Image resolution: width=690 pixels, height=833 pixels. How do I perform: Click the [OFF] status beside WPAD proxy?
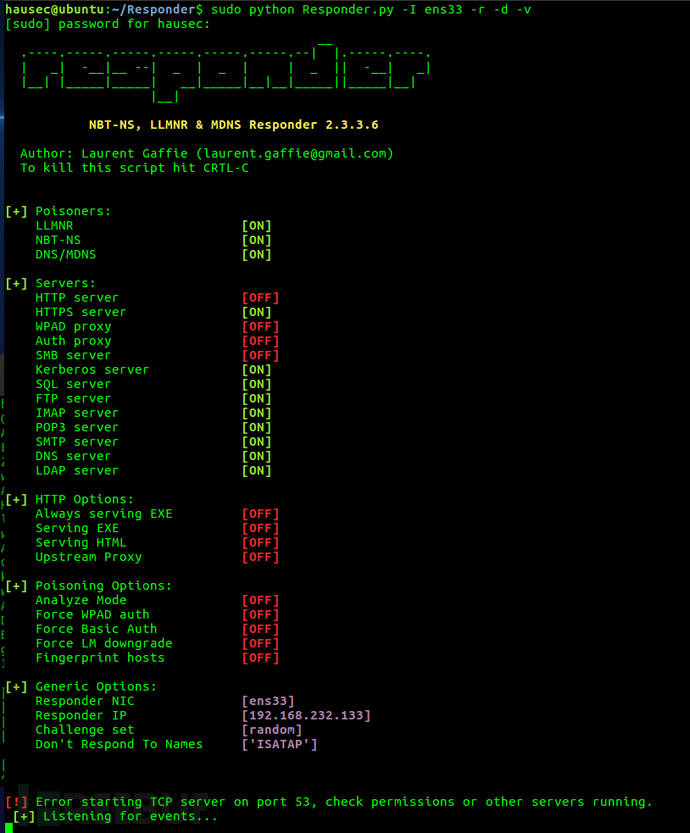point(260,326)
